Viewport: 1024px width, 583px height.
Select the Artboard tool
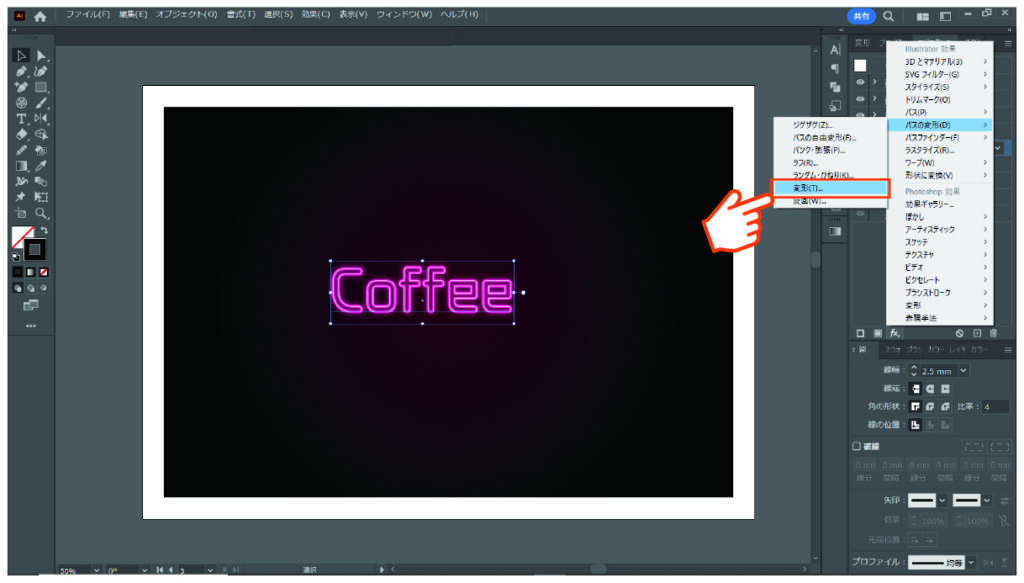(21, 213)
